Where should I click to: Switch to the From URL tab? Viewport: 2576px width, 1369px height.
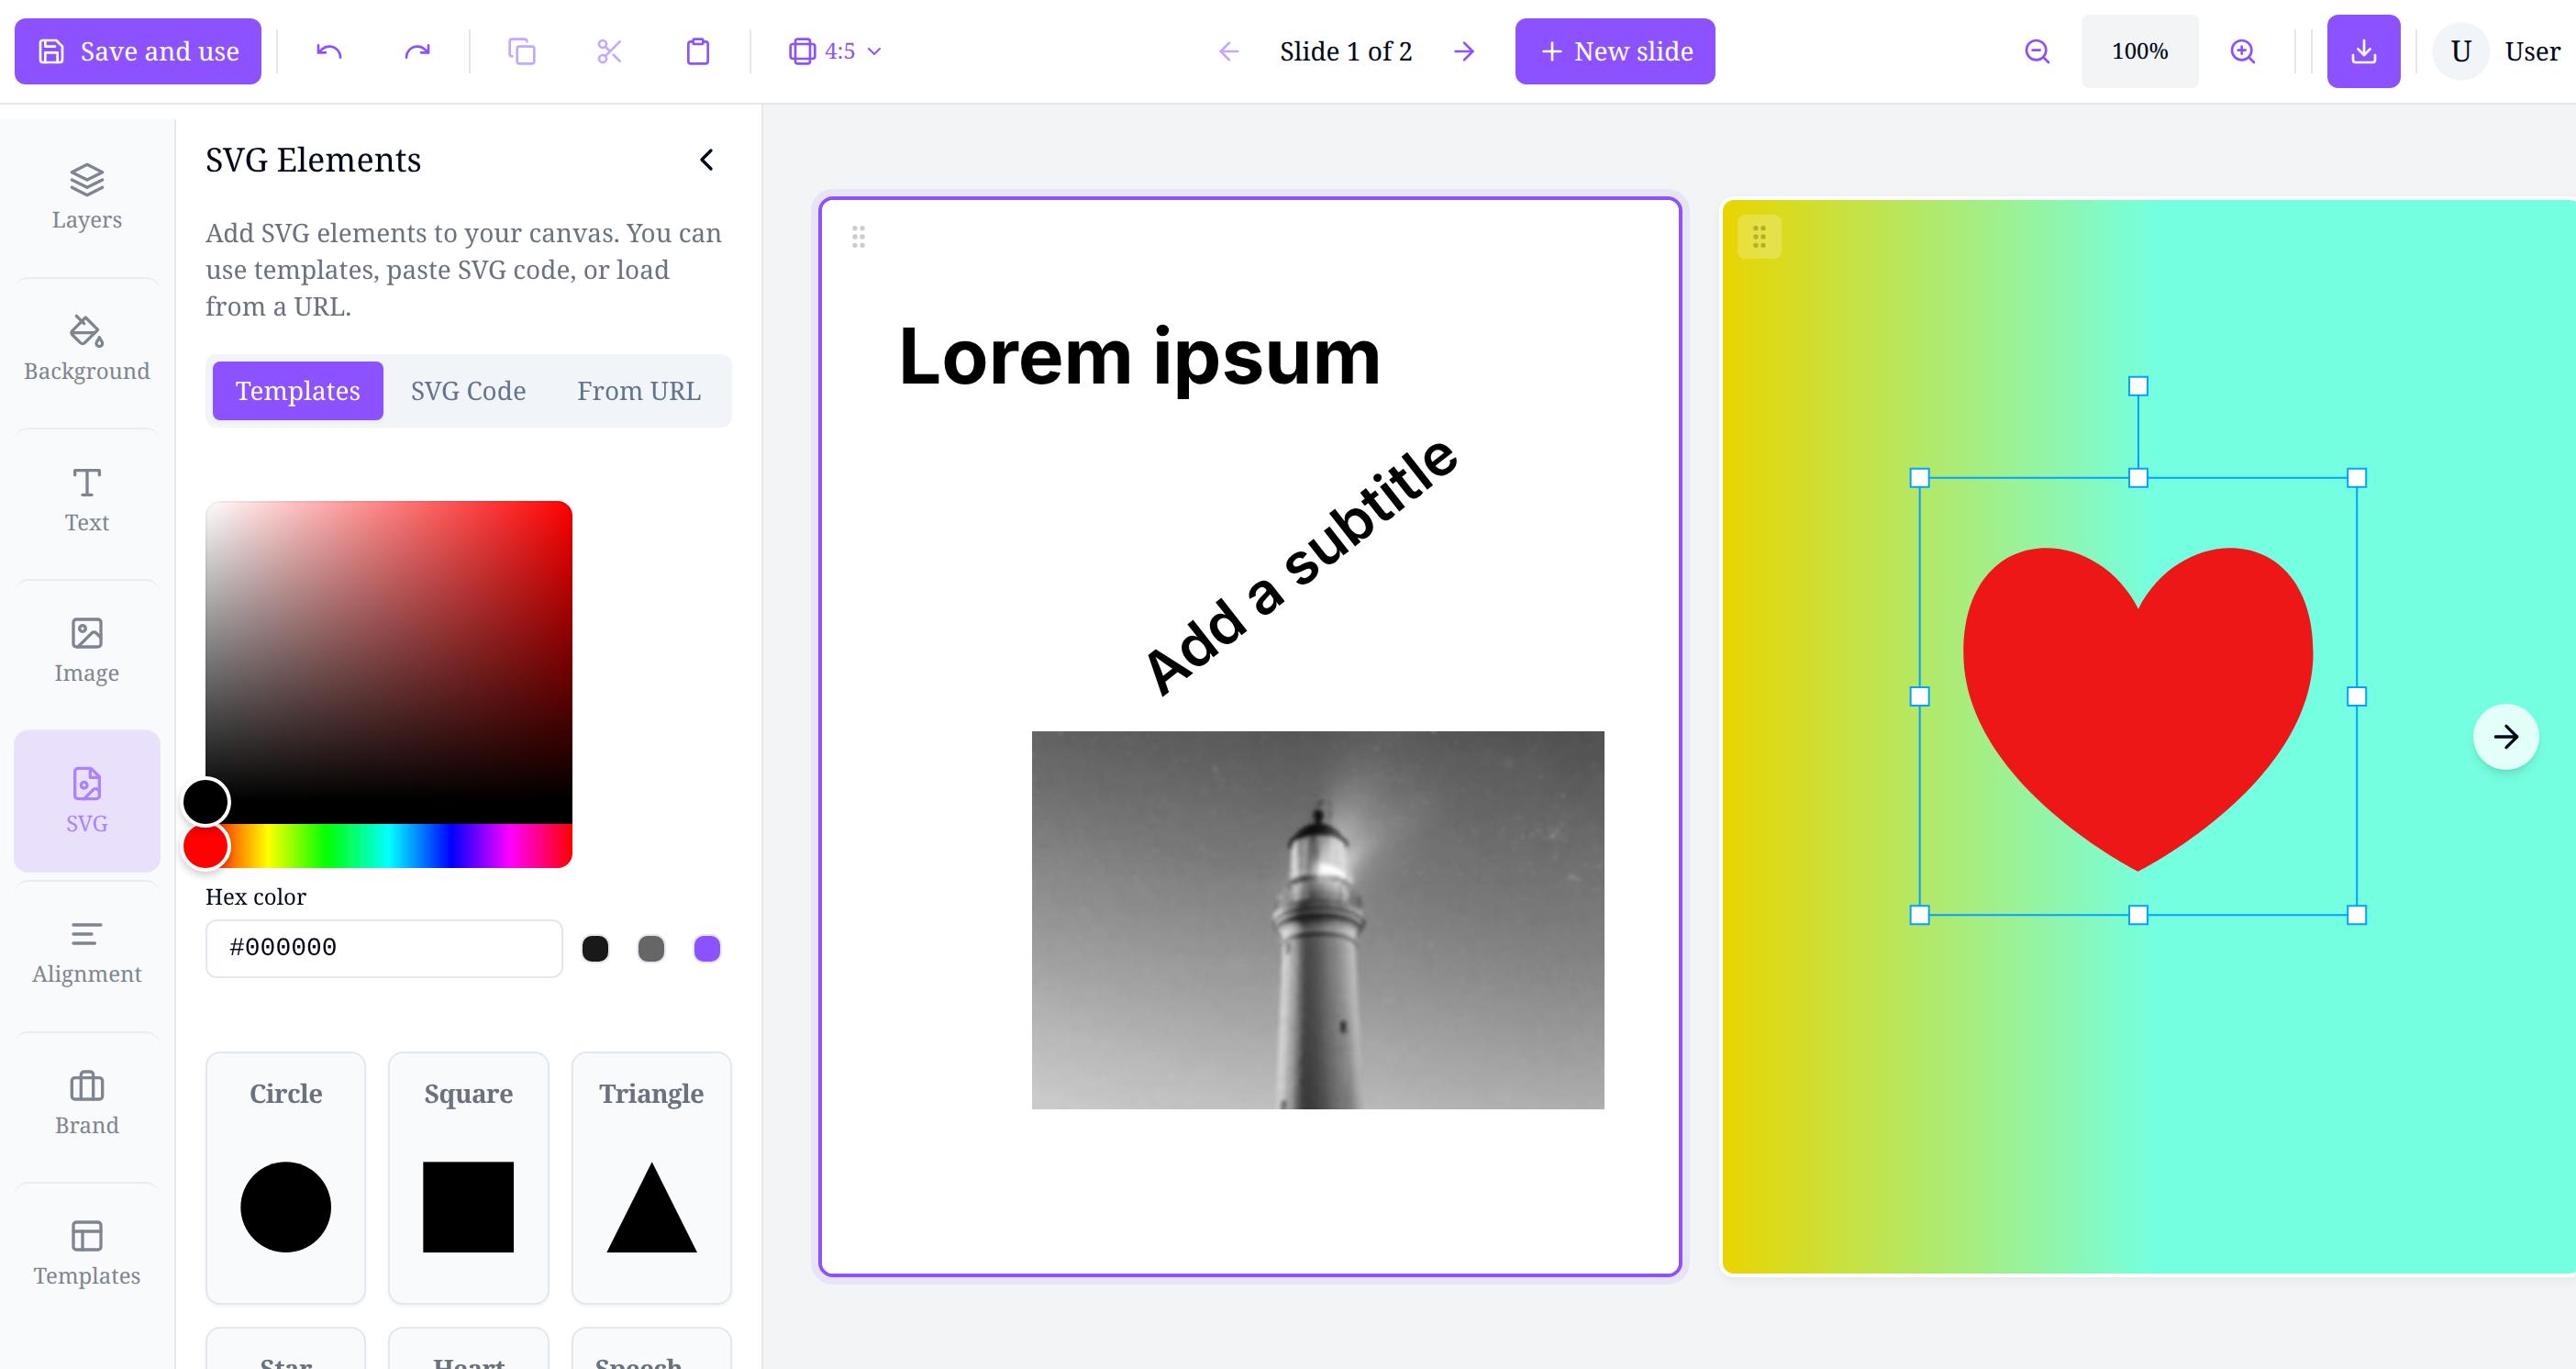pos(639,391)
